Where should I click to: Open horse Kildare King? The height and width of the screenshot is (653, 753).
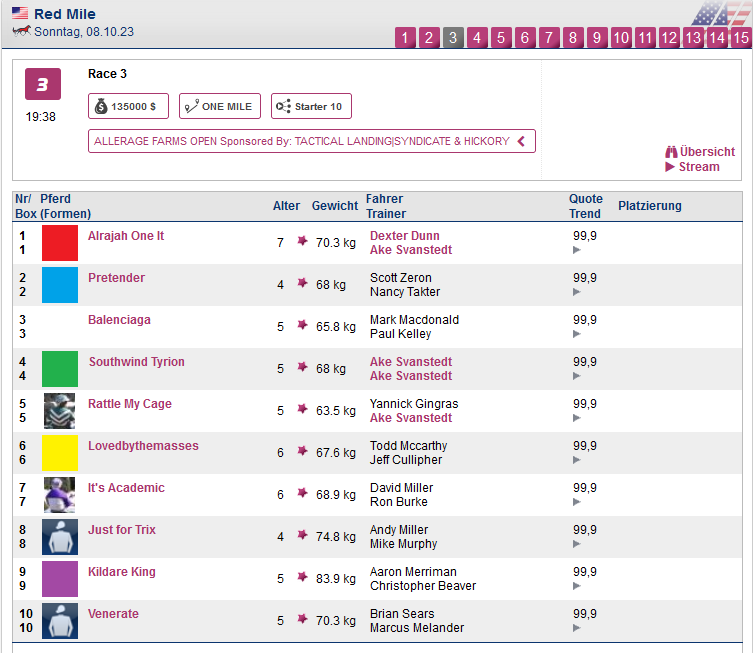click(121, 572)
